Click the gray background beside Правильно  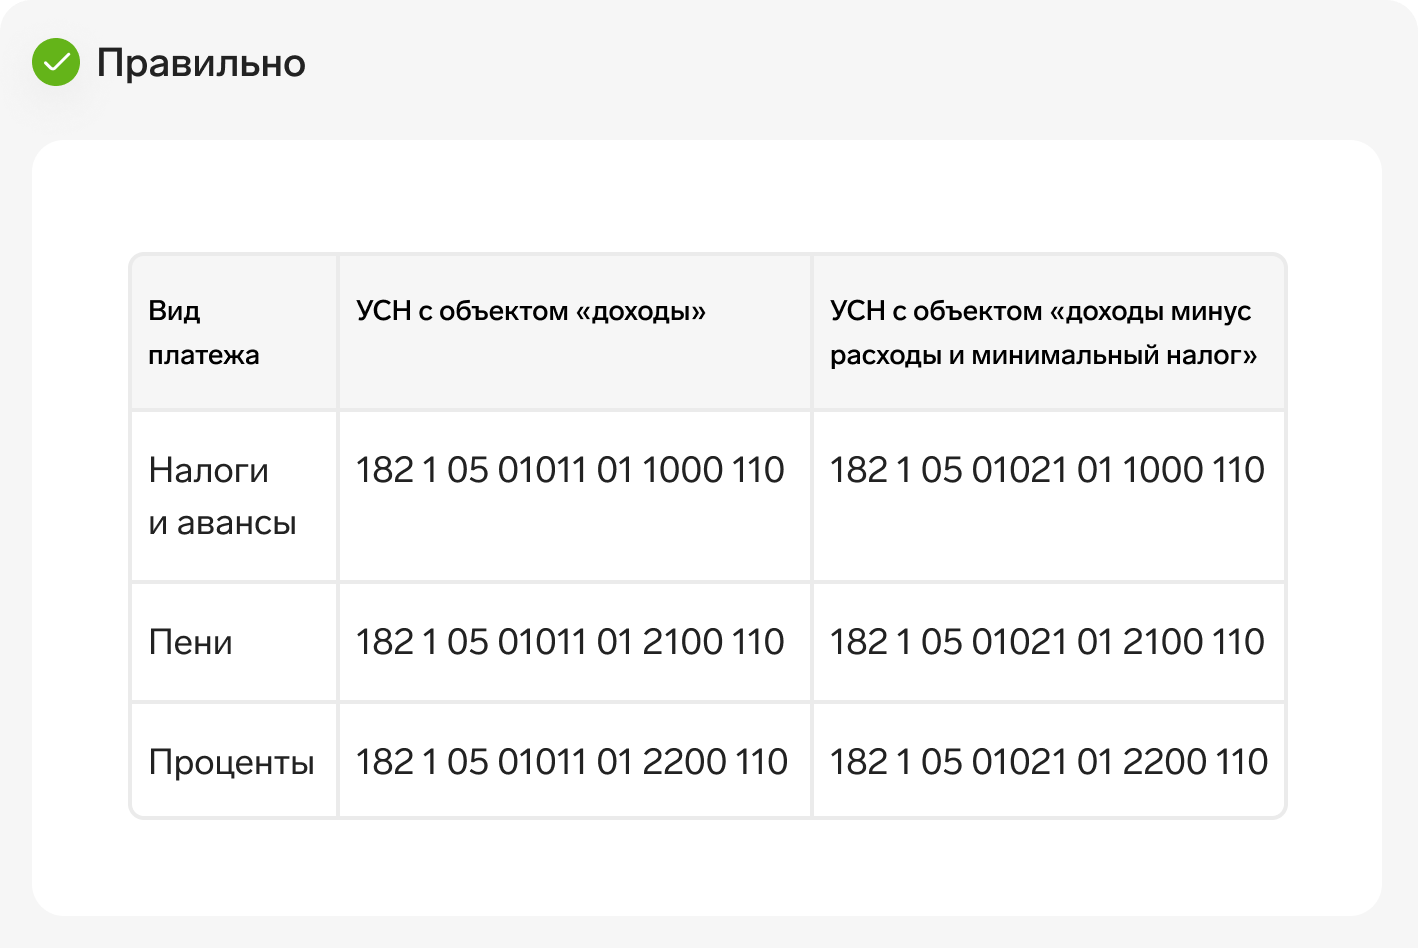click(x=850, y=63)
